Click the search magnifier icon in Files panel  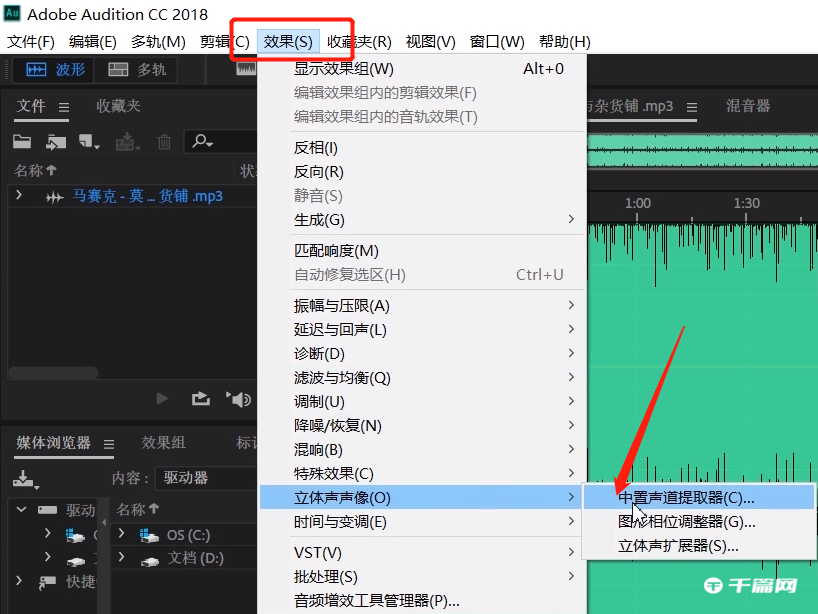tap(200, 142)
